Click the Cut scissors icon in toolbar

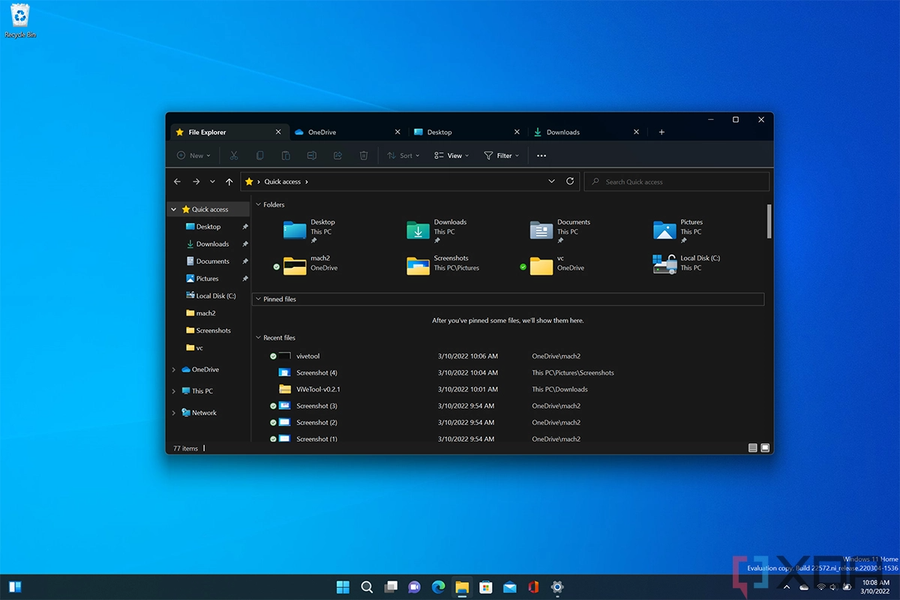coord(234,156)
